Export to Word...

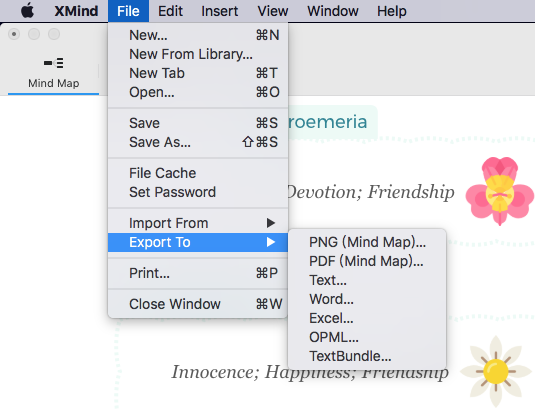click(x=367, y=299)
